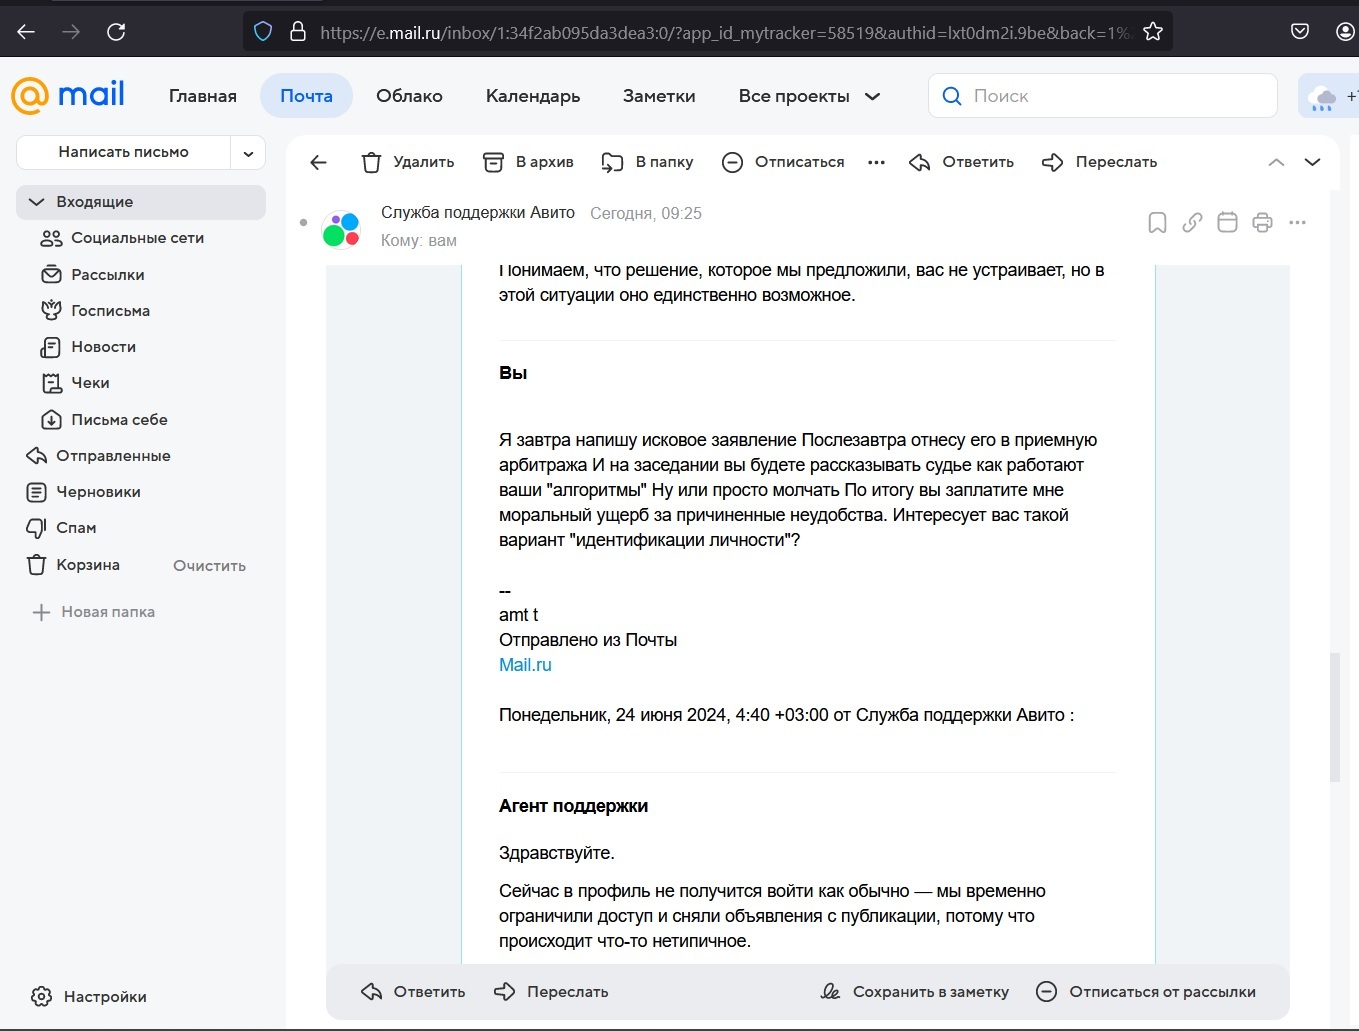The image size is (1359, 1031).
Task: Click bottom Ответить reply button
Action: tap(413, 992)
